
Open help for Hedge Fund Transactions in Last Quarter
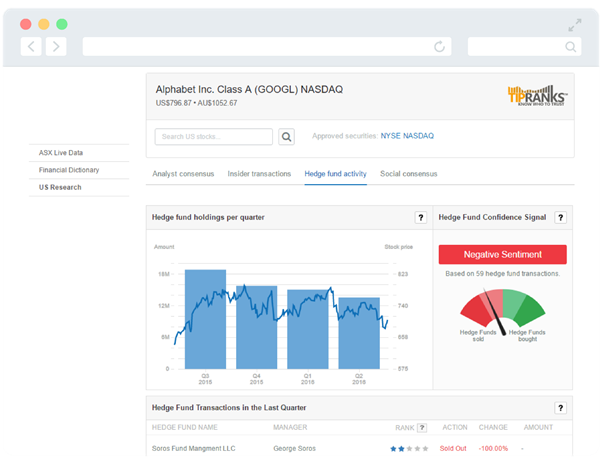coord(561,408)
